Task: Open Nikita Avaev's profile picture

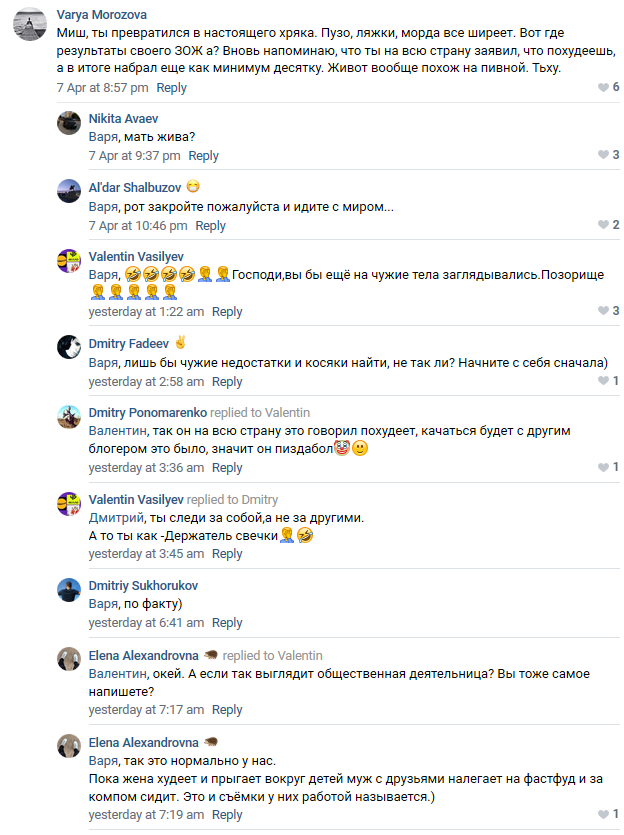Action: (x=69, y=123)
